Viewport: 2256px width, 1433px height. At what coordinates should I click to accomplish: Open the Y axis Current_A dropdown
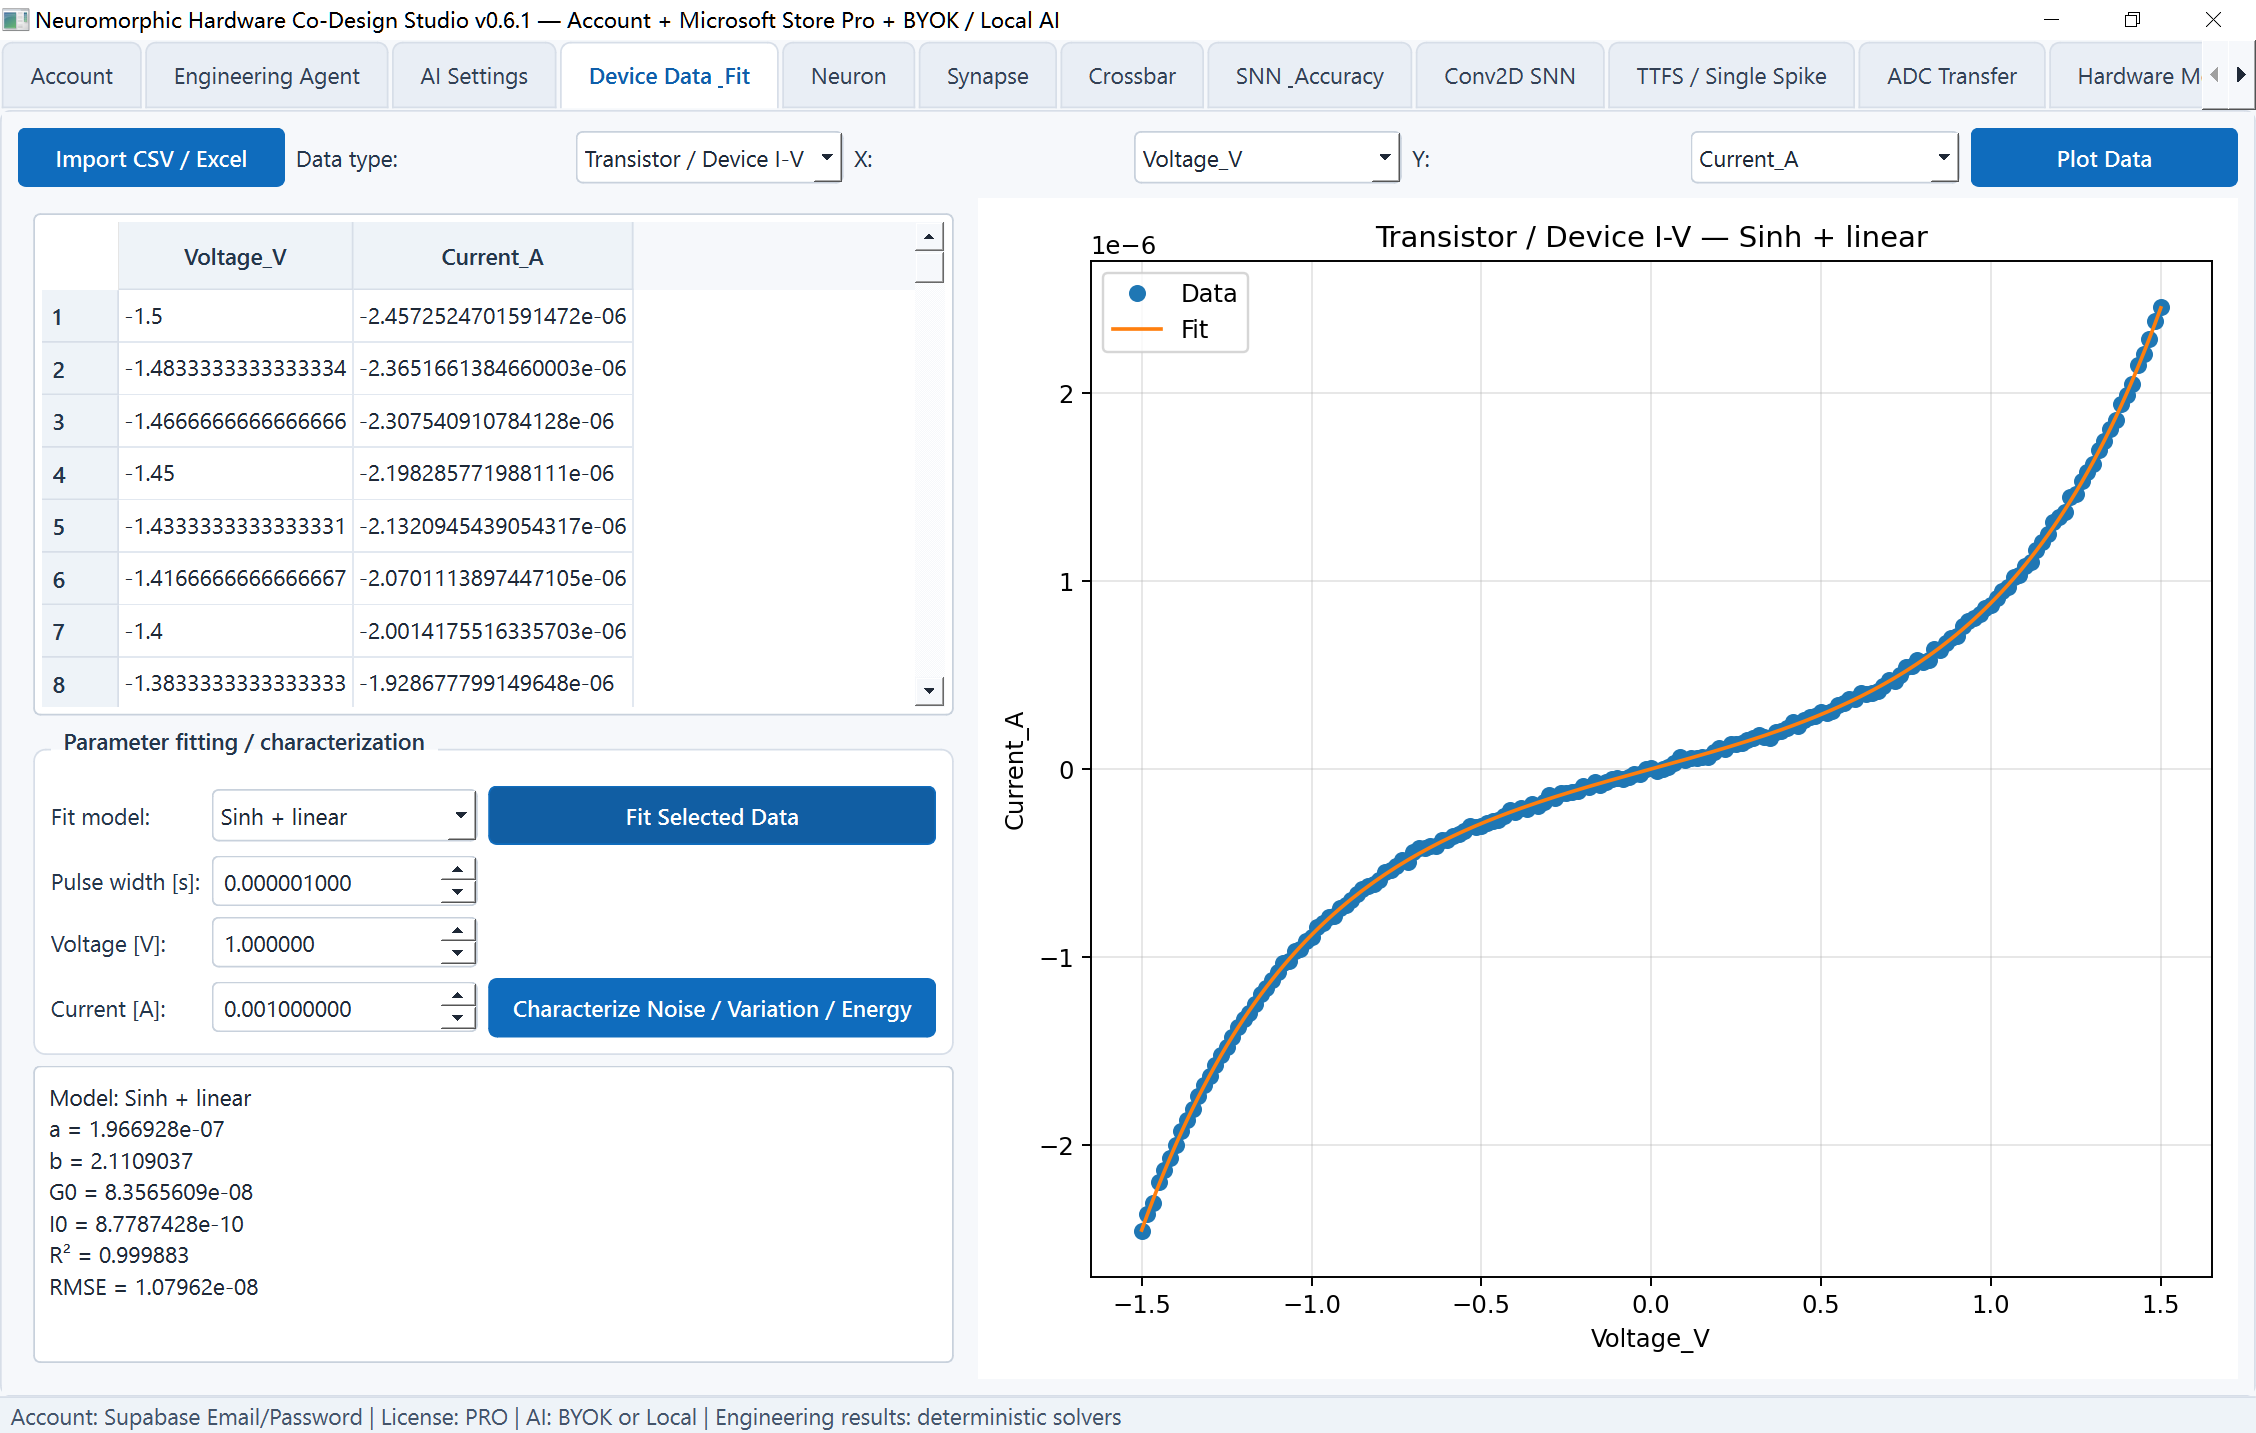1823,159
